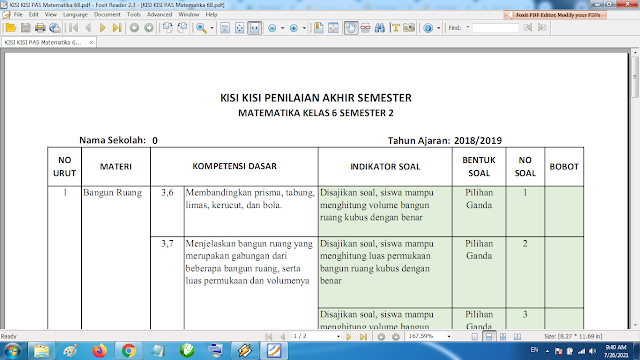Open the Help menu
This screenshot has width=640, height=360.
tap(211, 15)
